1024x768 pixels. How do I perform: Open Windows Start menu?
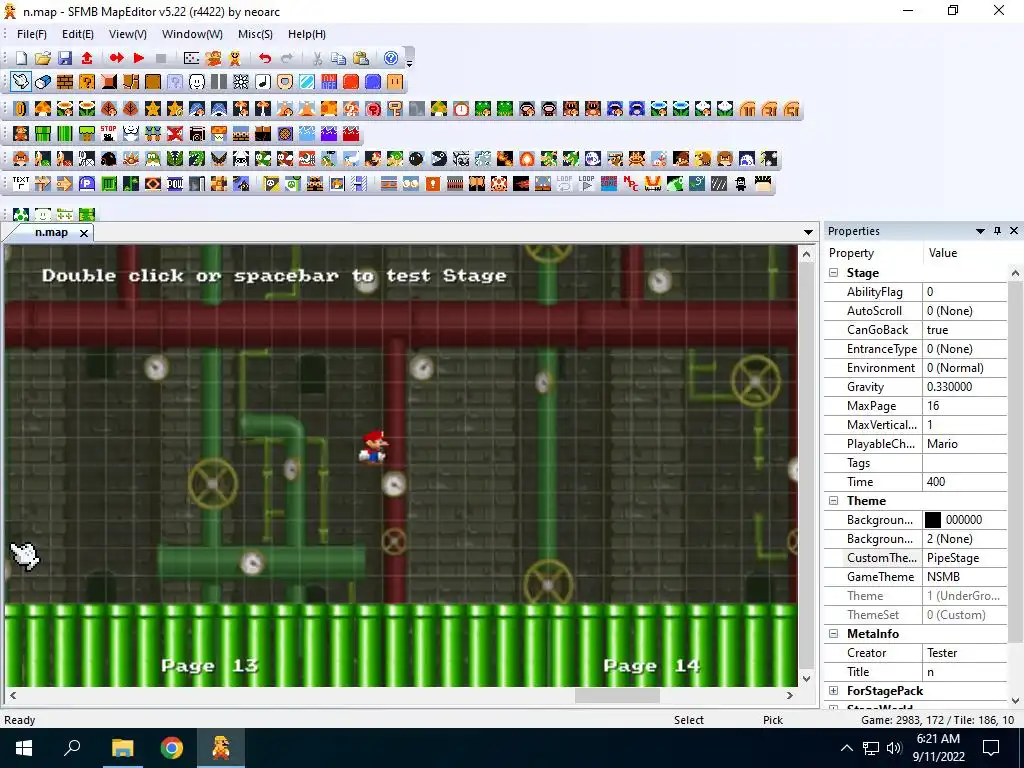click(x=24, y=748)
